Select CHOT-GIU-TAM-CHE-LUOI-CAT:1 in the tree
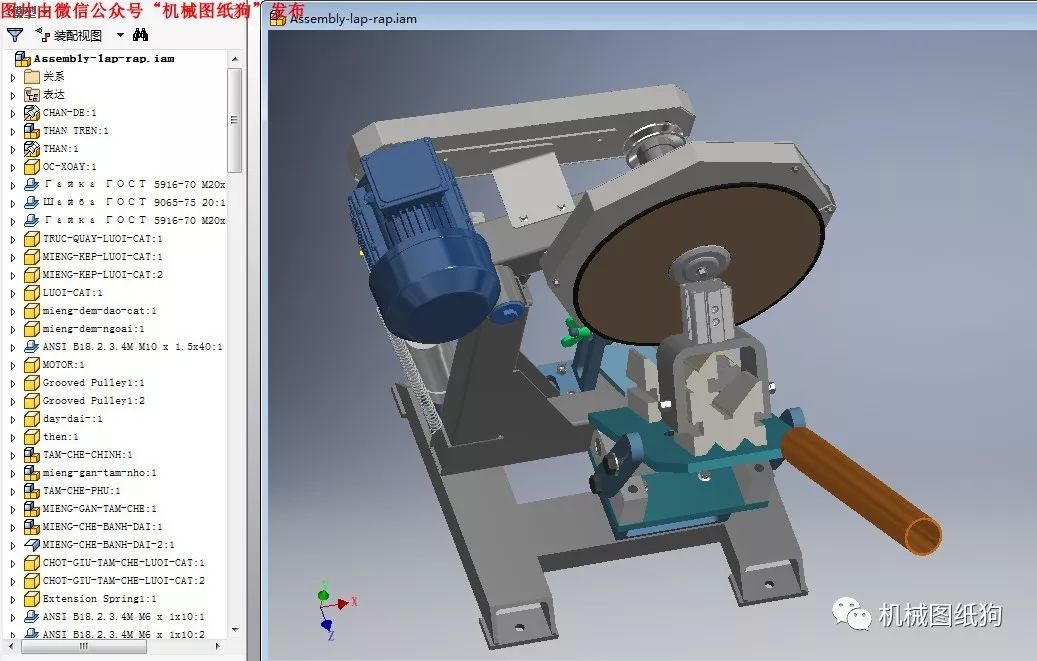Image resolution: width=1037 pixels, height=661 pixels. coord(124,562)
